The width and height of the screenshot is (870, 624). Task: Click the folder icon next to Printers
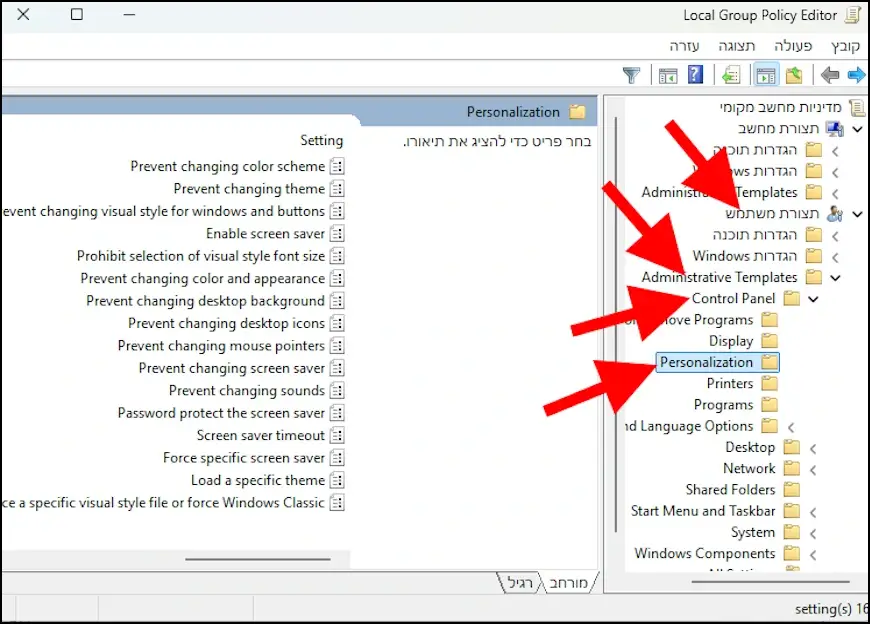point(770,383)
